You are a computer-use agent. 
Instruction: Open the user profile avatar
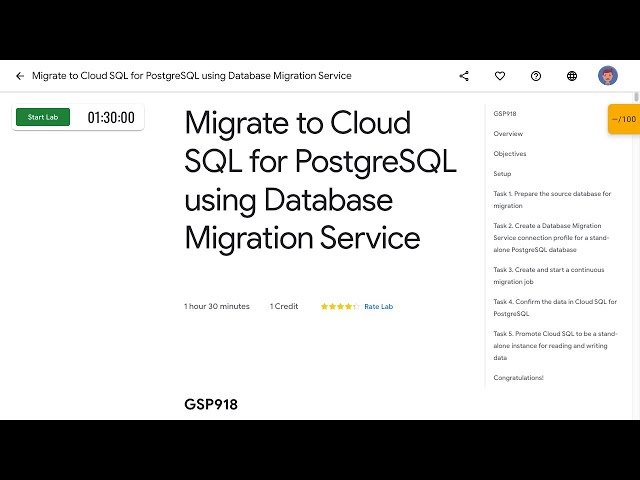(608, 76)
